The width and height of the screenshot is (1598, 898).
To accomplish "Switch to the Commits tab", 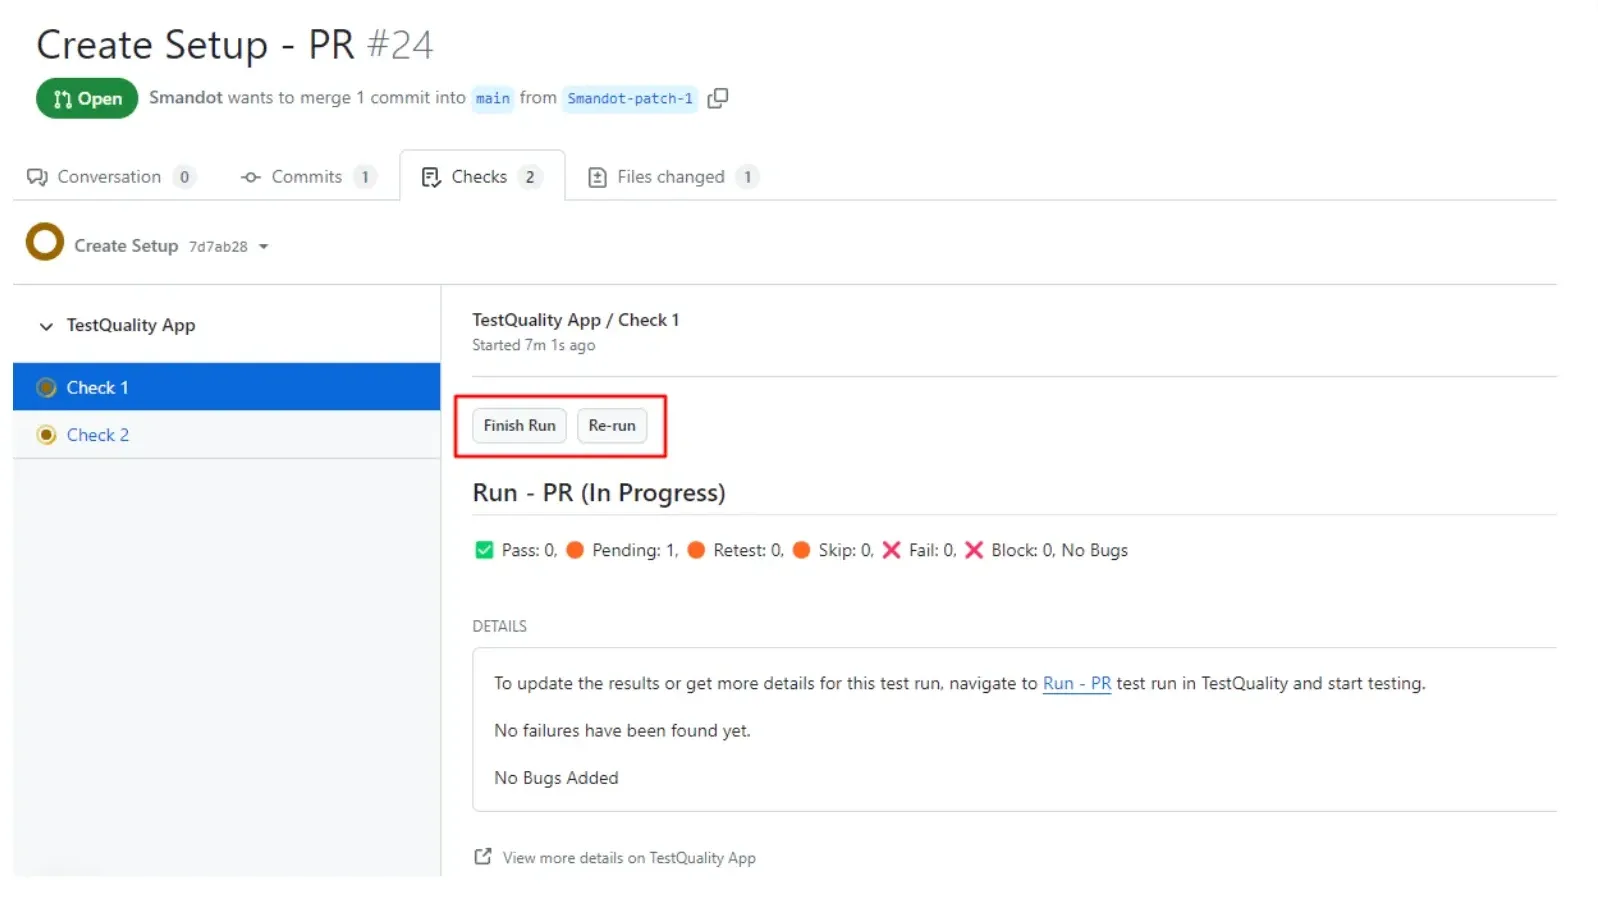I will coord(308,176).
